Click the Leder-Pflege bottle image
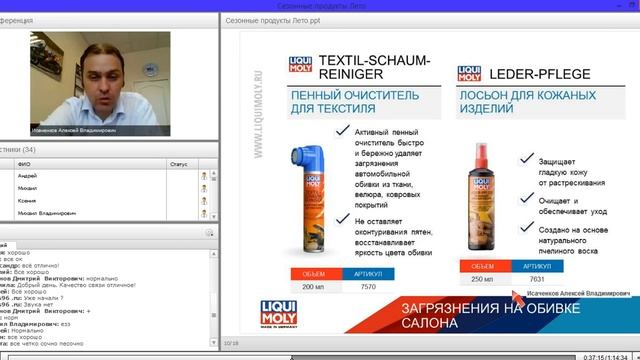 pos(482,197)
